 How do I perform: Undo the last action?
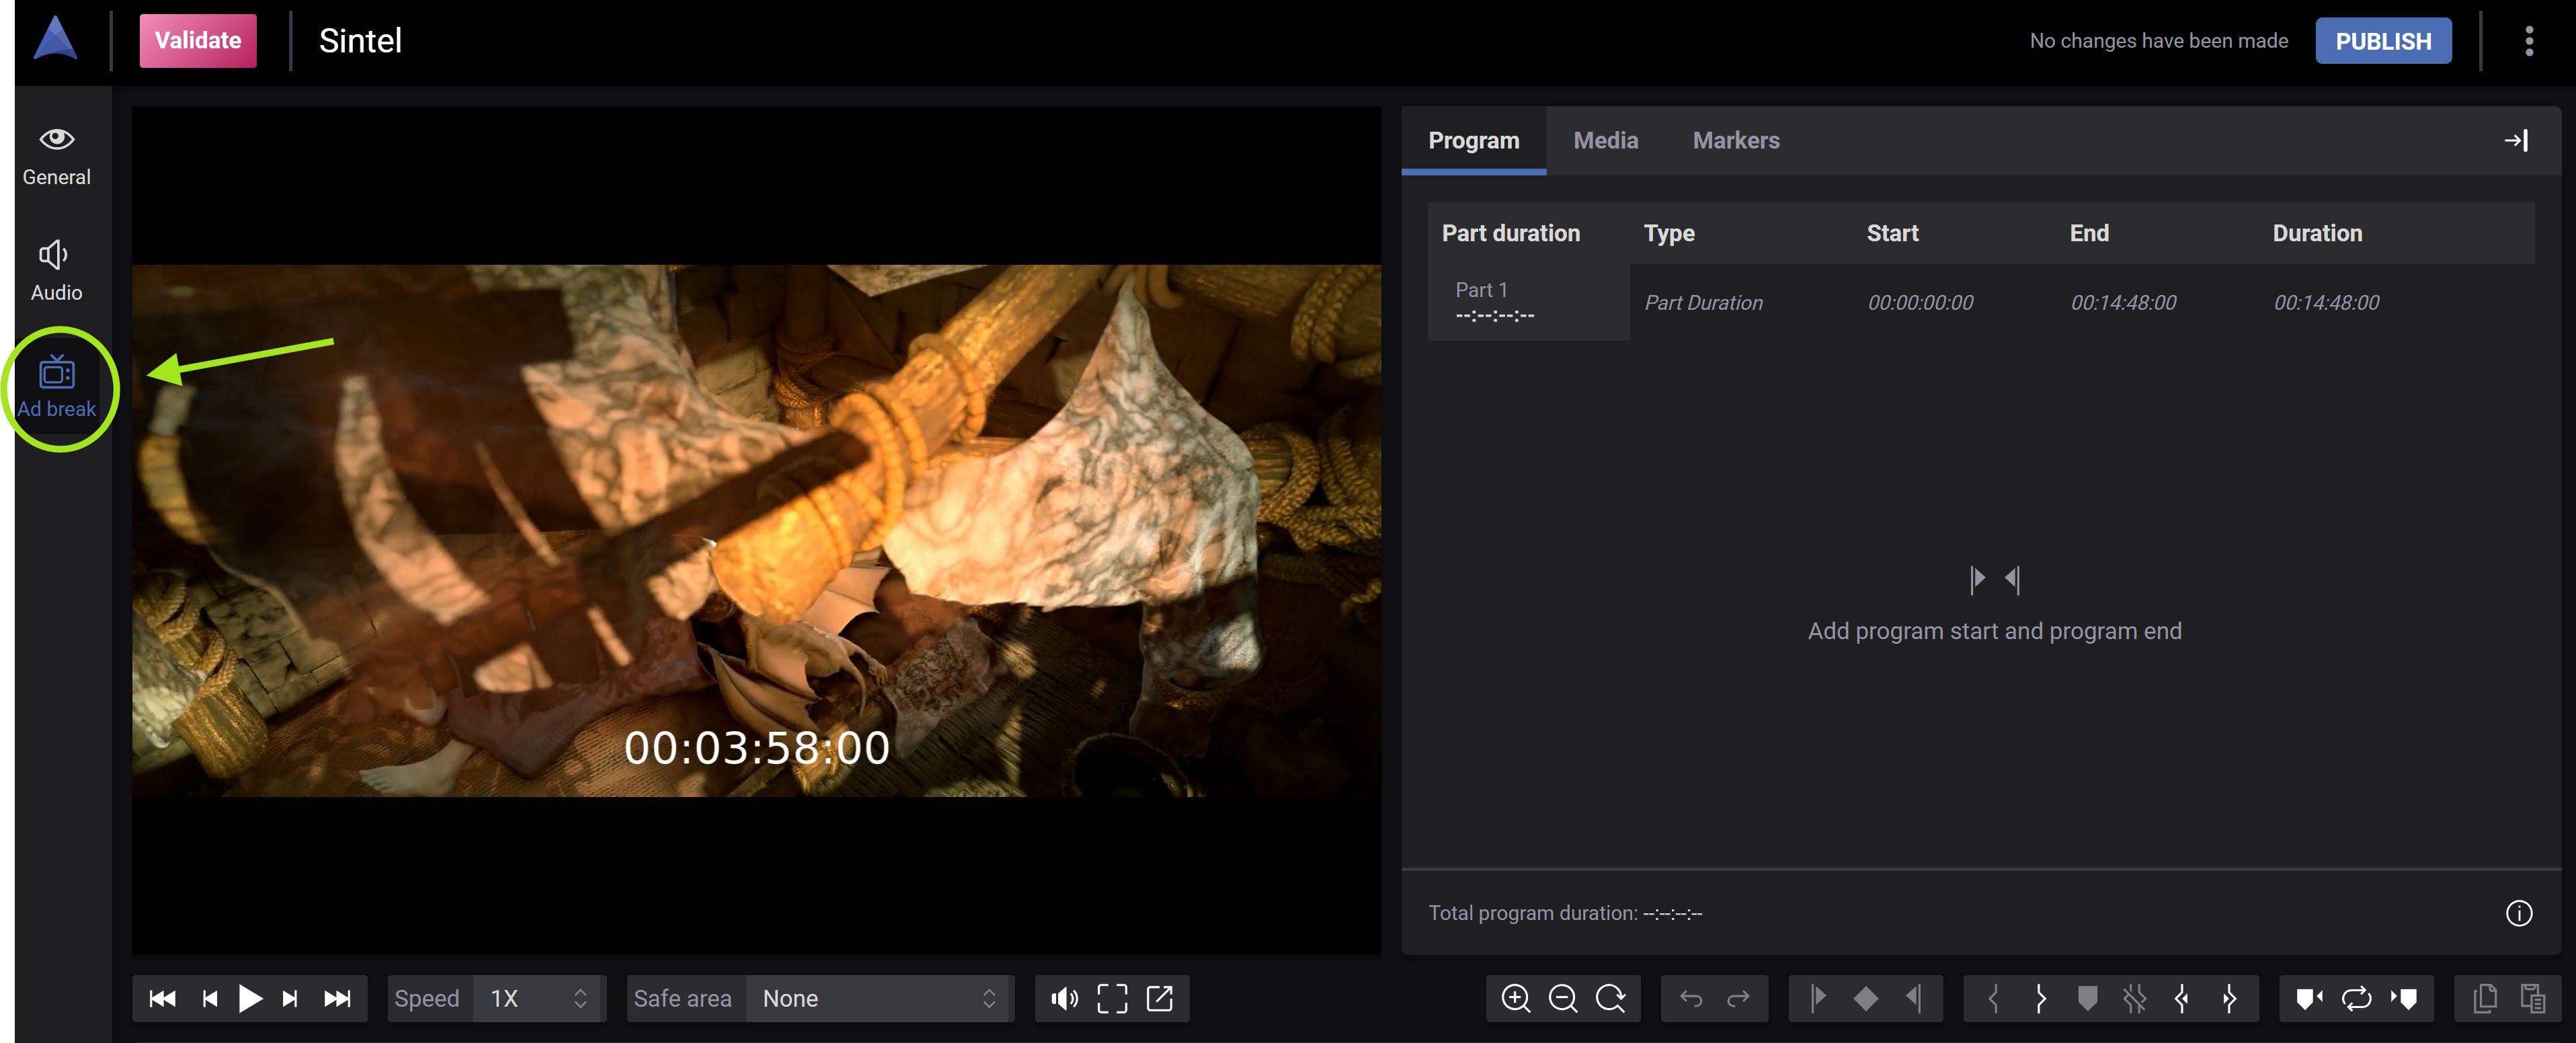(x=1691, y=998)
